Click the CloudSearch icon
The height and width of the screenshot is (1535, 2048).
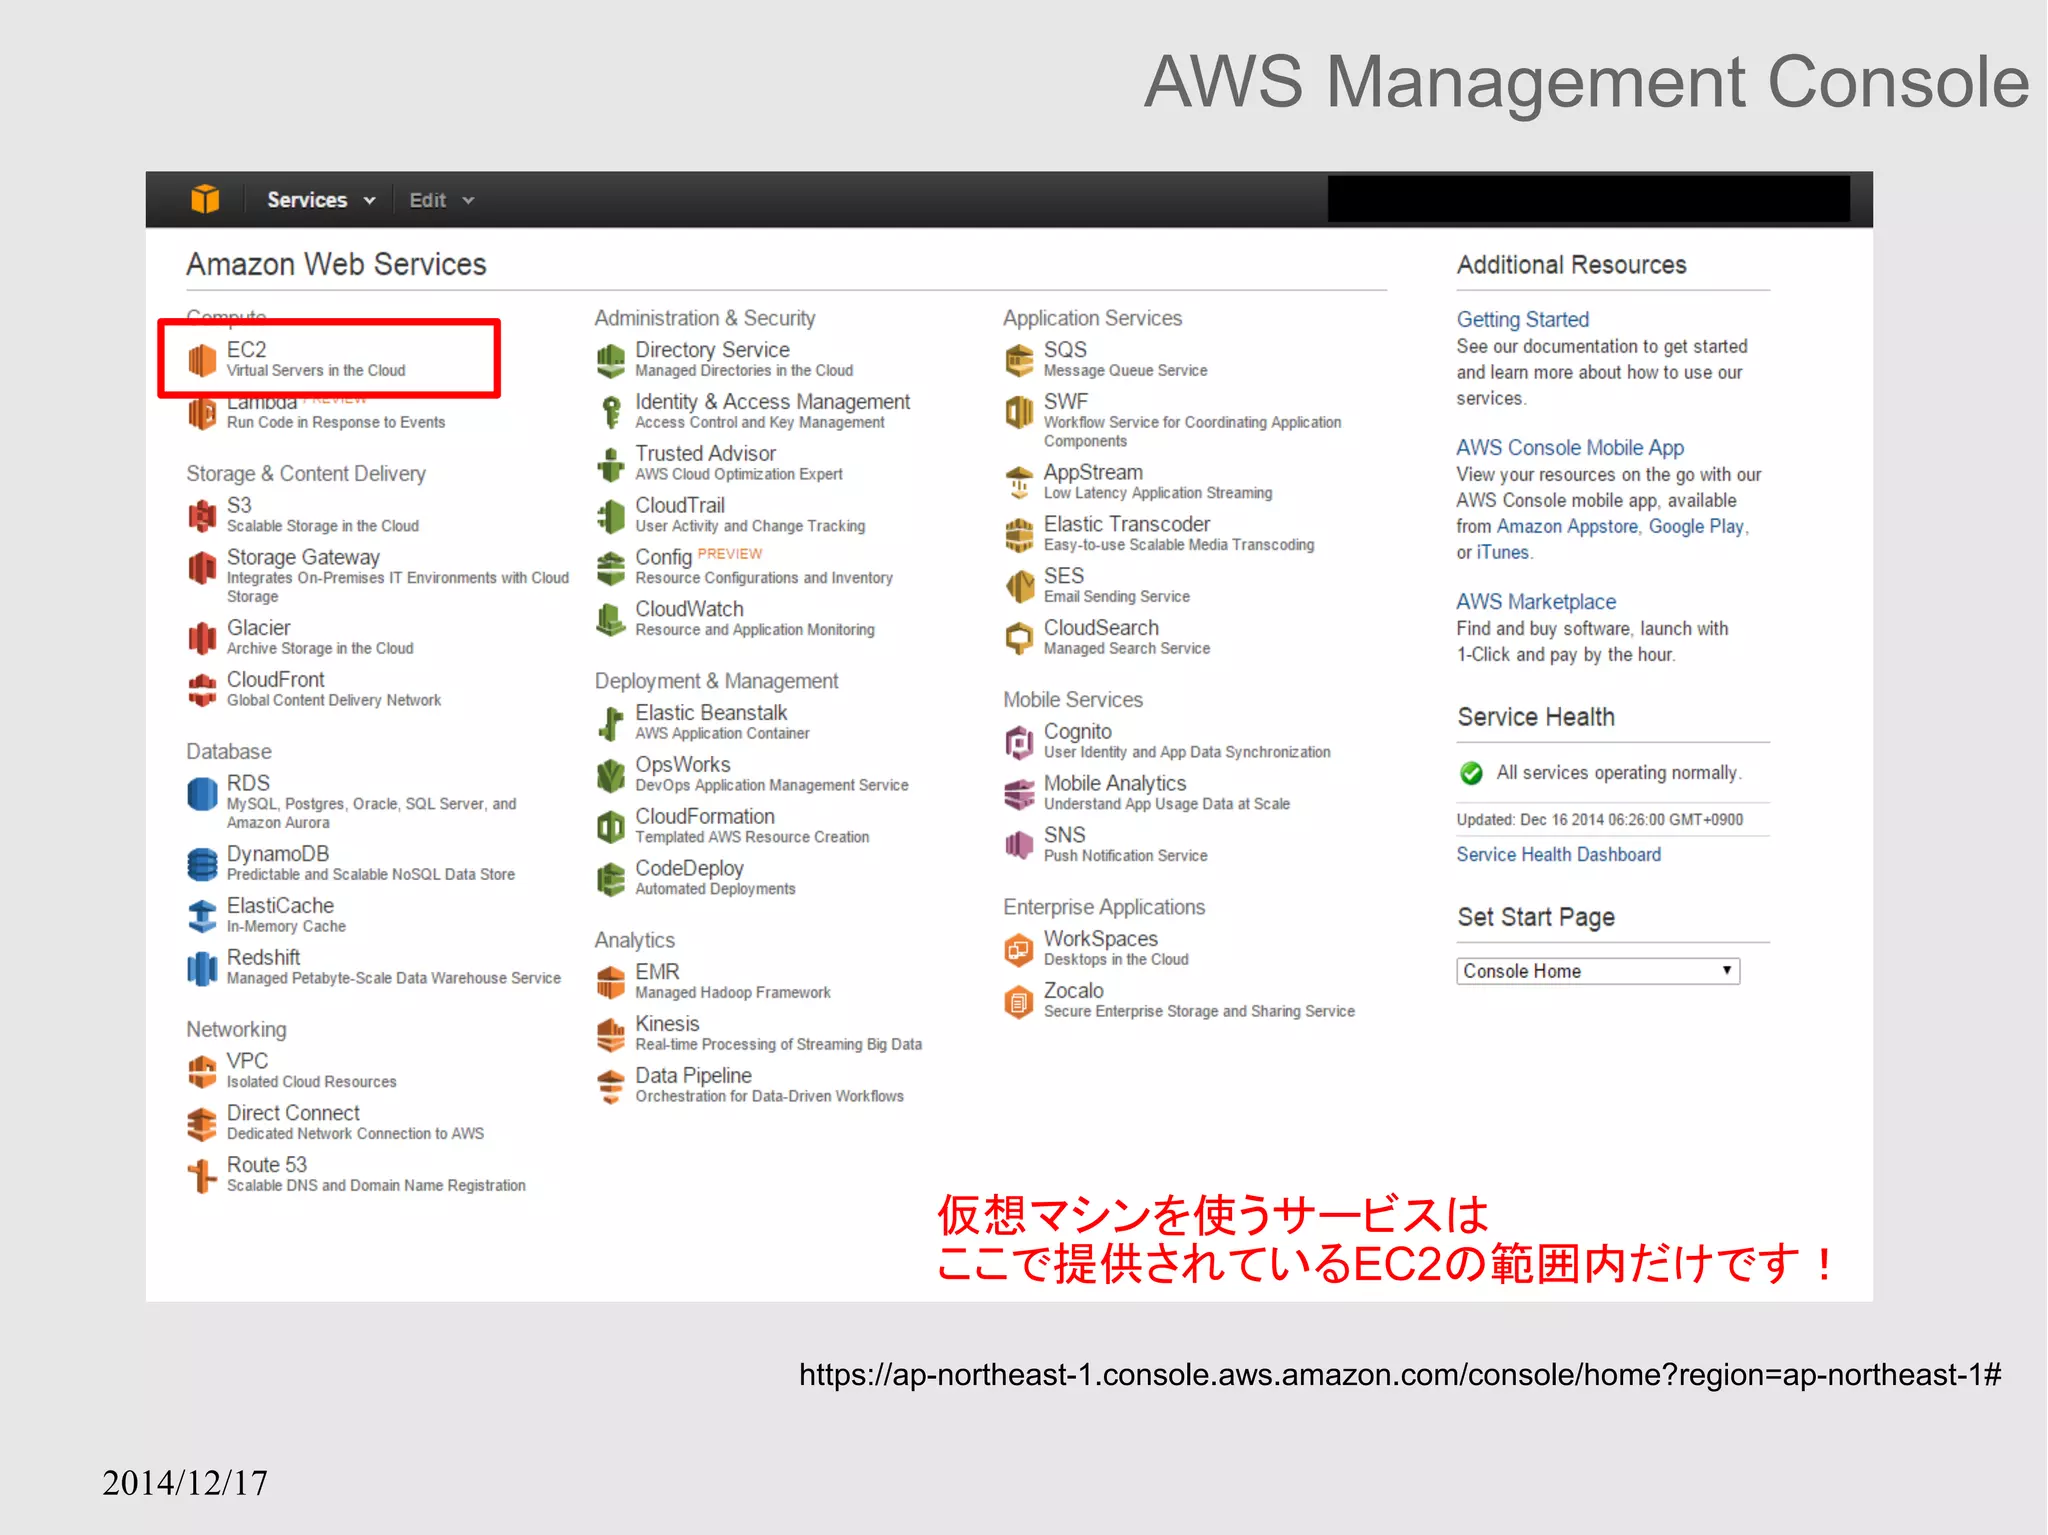1019,639
